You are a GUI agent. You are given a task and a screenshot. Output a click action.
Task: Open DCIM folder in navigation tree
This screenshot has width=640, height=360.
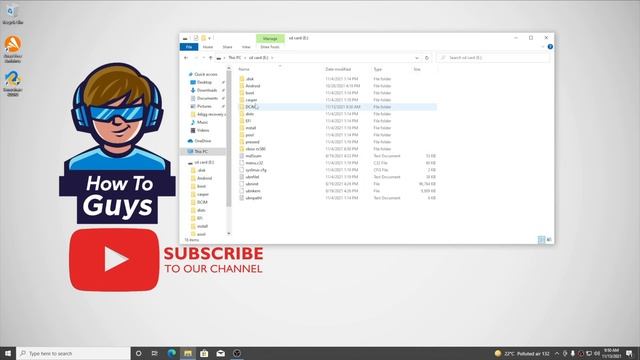(x=202, y=202)
